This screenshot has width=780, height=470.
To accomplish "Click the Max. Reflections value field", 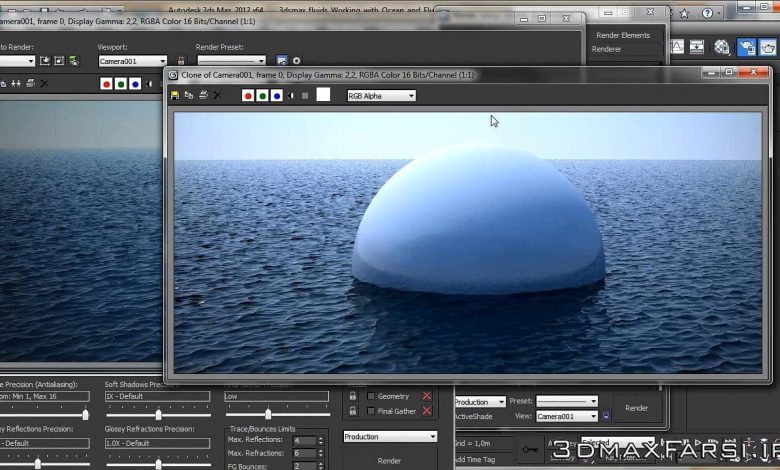I will tap(304, 440).
